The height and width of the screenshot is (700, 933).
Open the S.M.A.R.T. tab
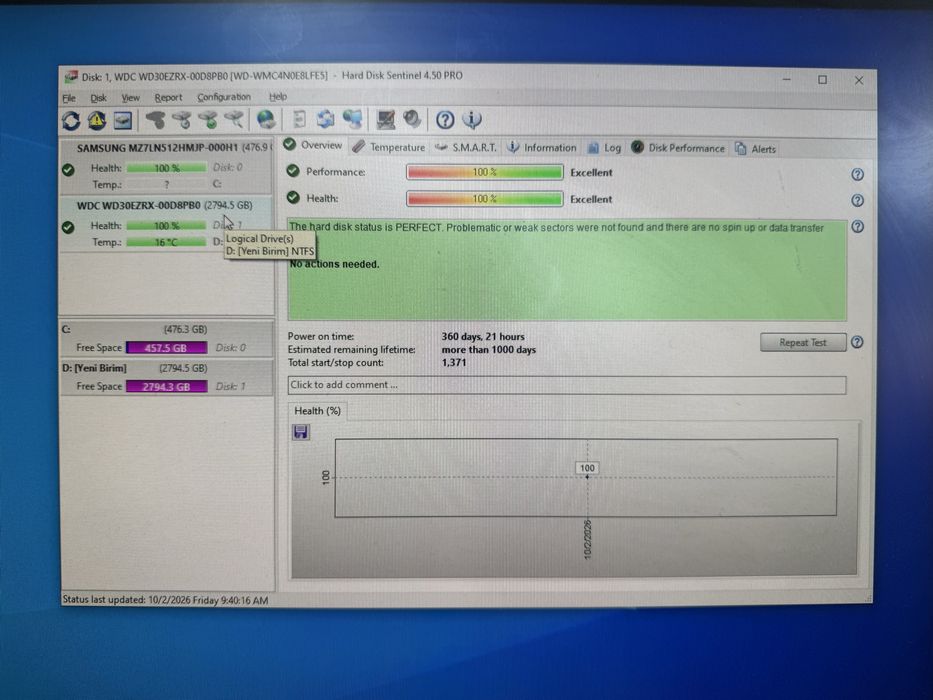click(x=465, y=148)
